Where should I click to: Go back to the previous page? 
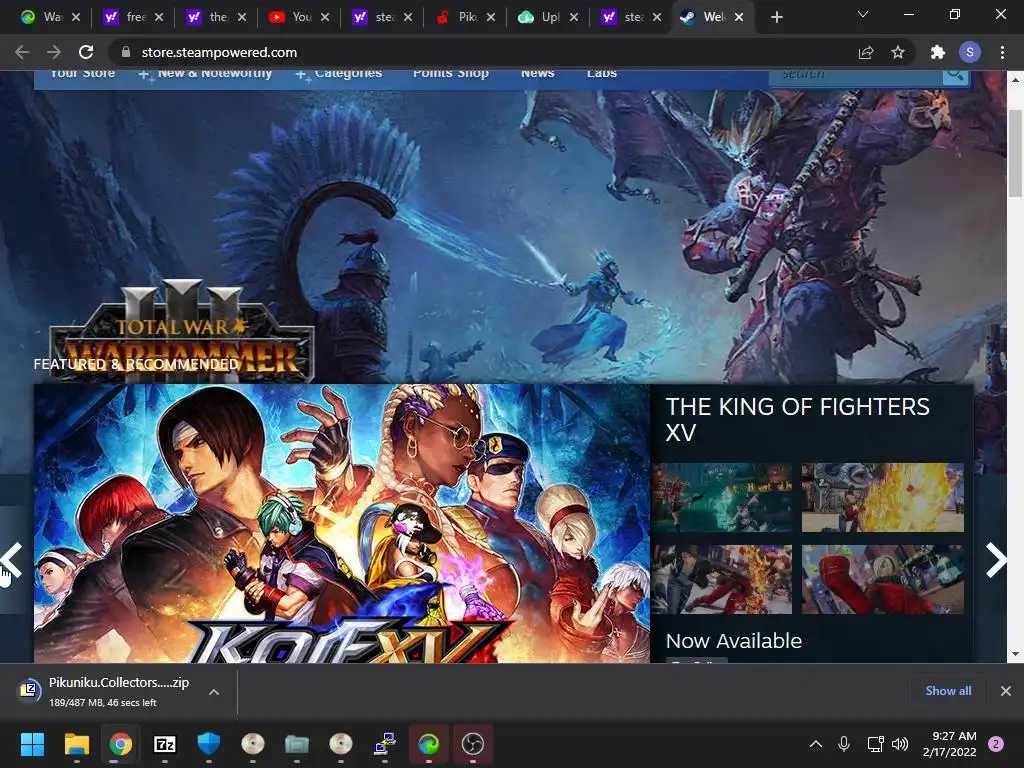[22, 52]
